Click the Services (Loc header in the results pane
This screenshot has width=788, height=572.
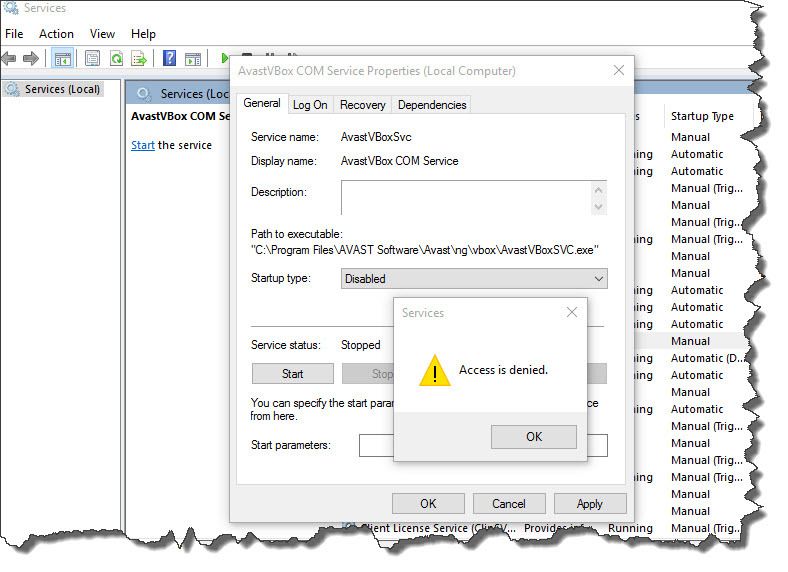click(194, 93)
